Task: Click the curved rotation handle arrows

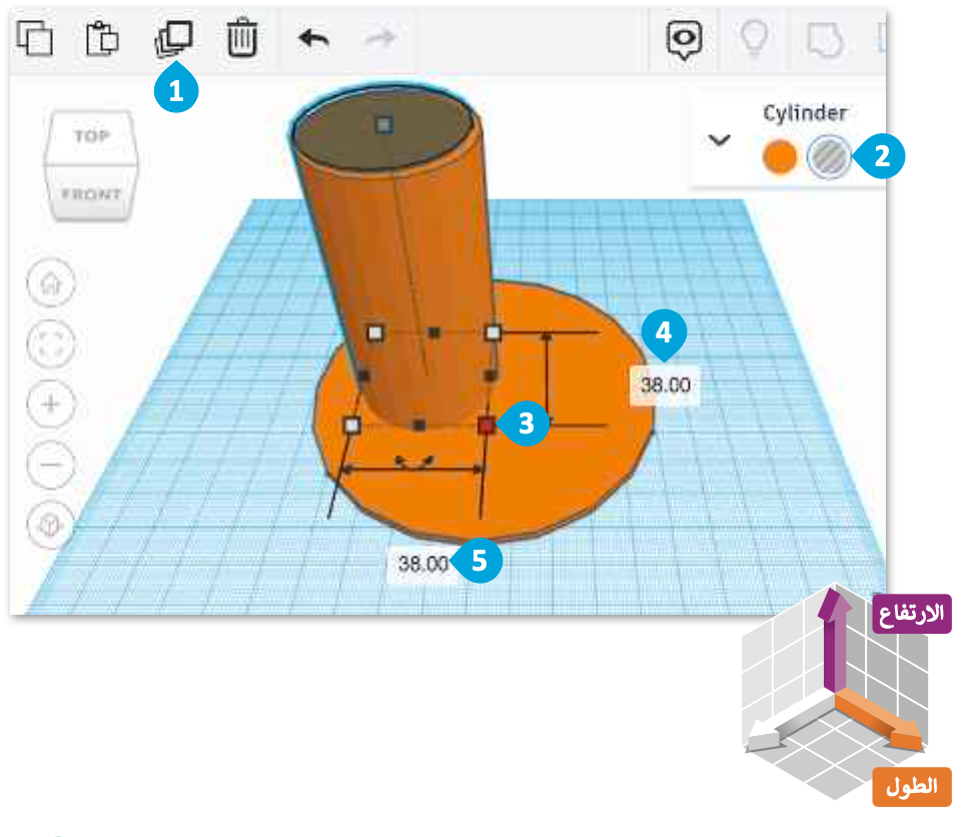Action: pos(414,461)
